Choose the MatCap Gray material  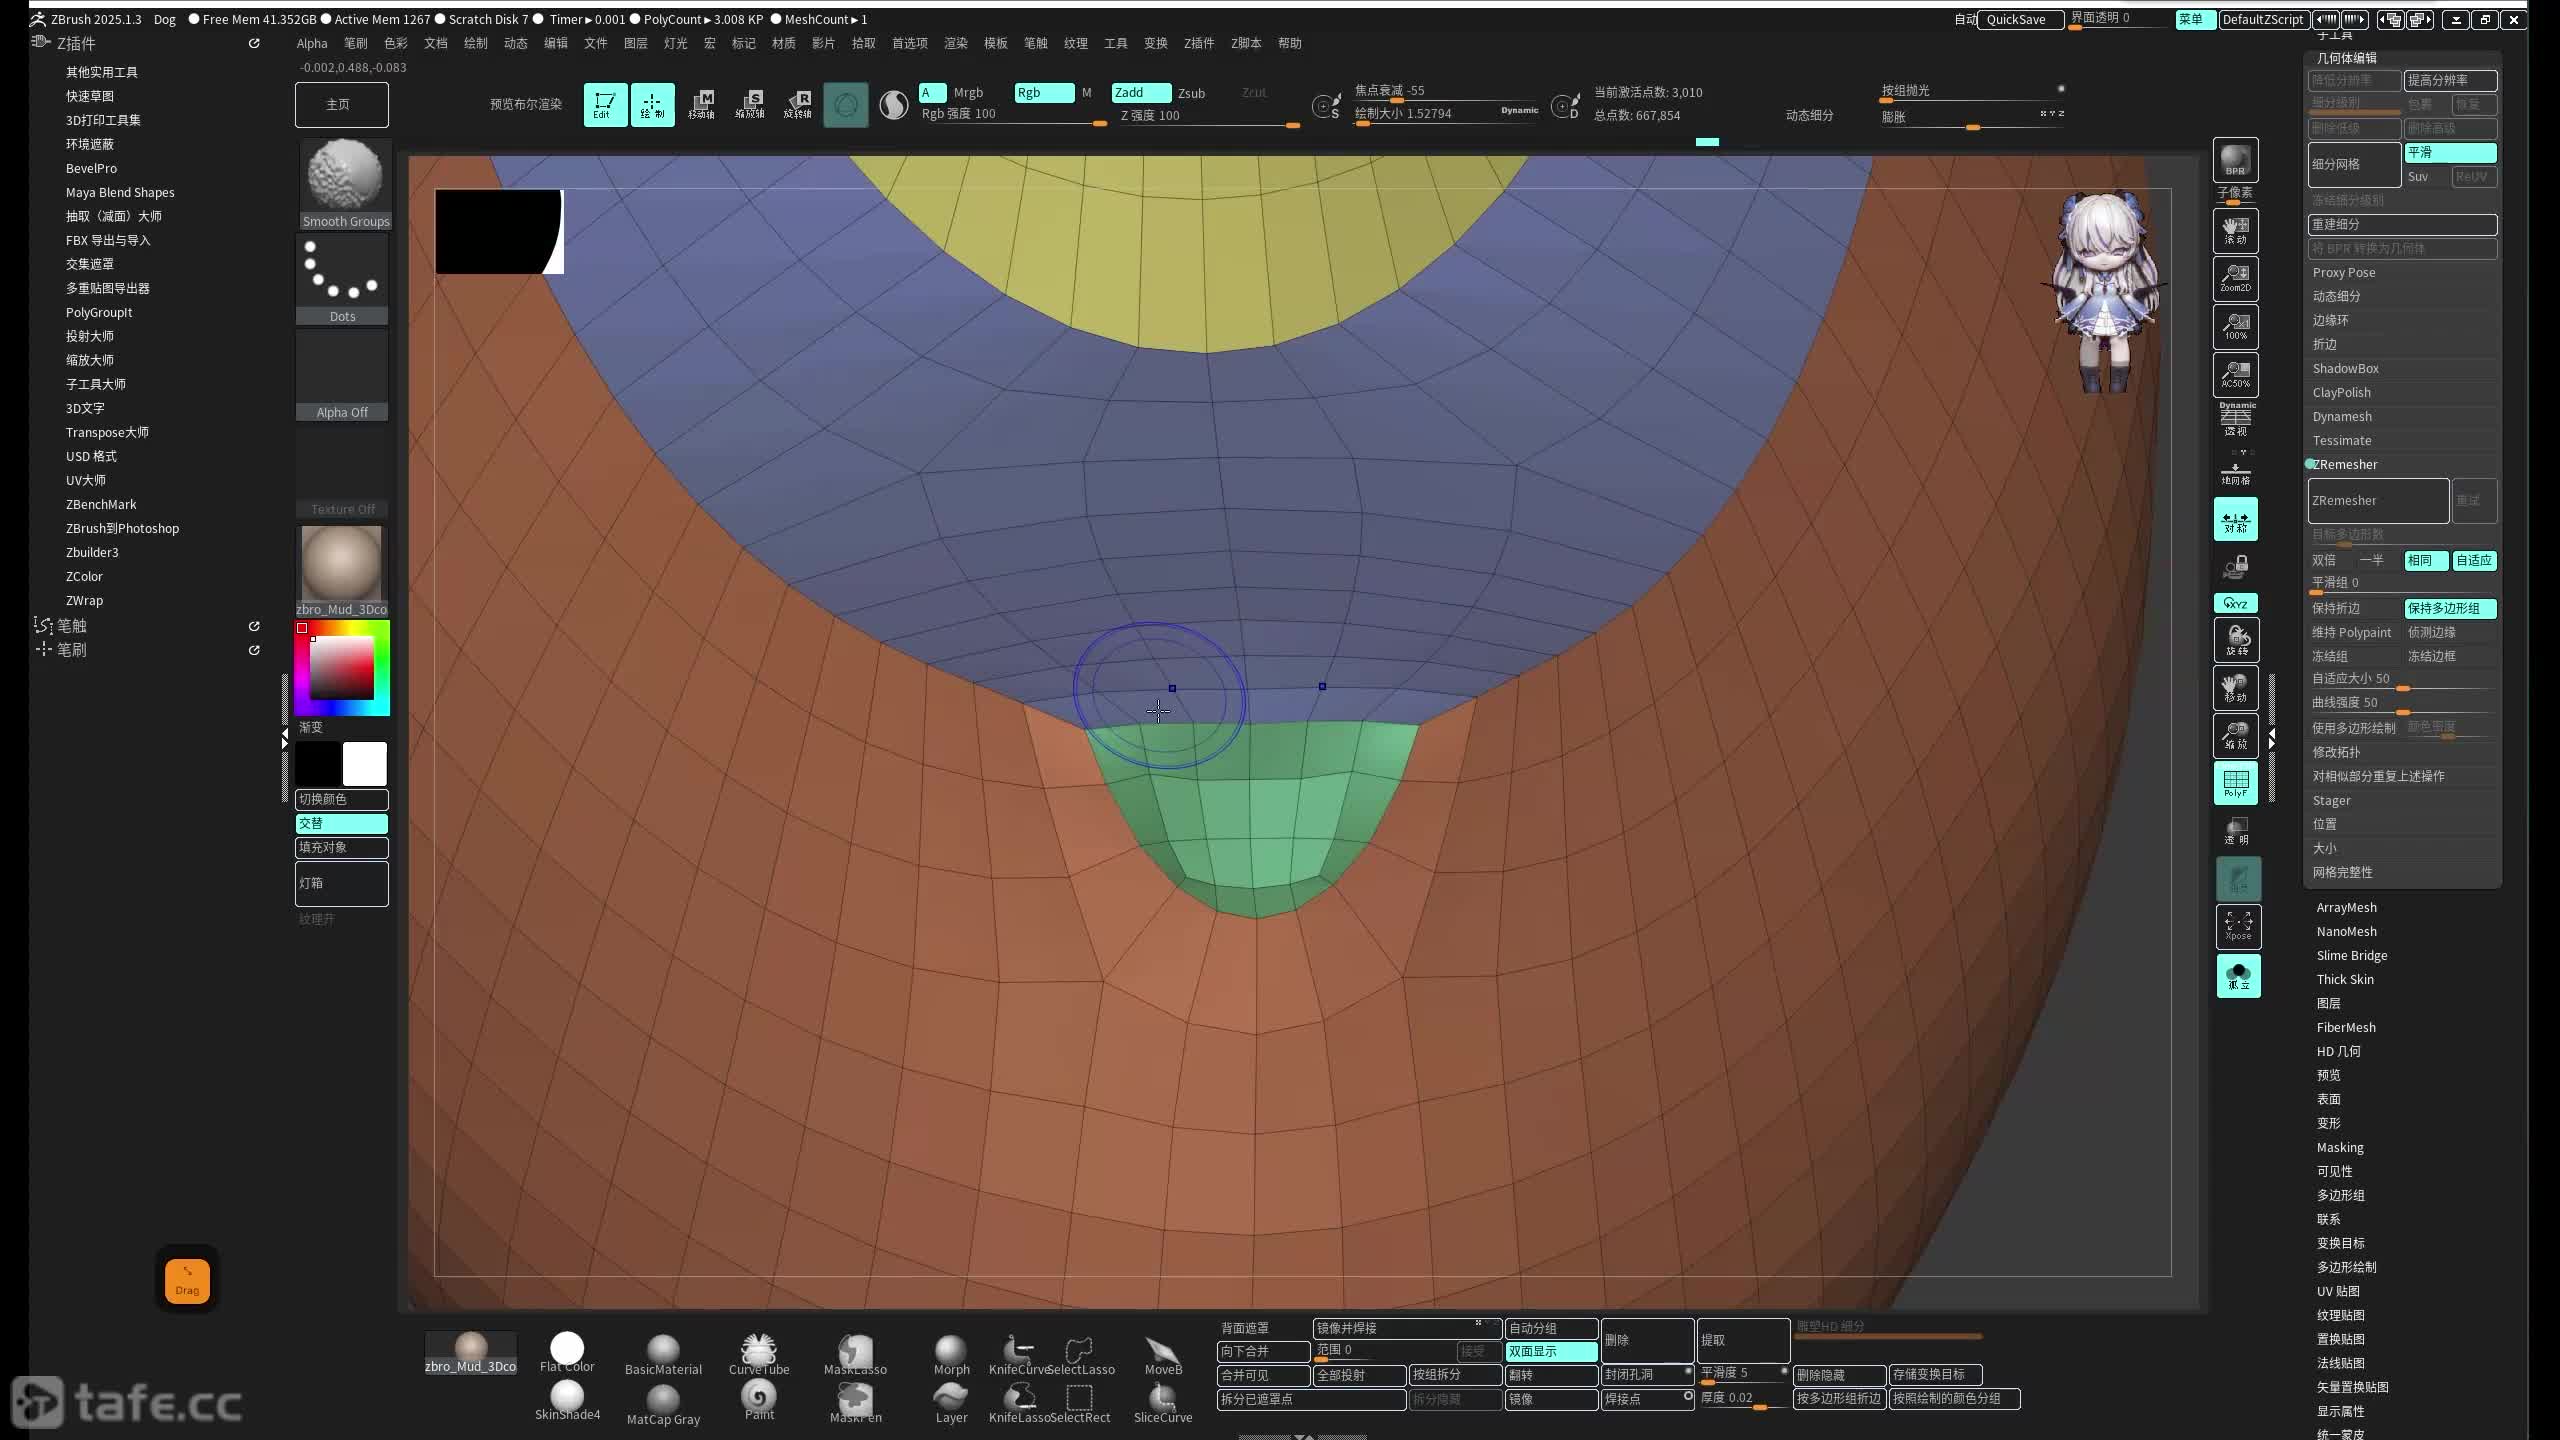663,1404
